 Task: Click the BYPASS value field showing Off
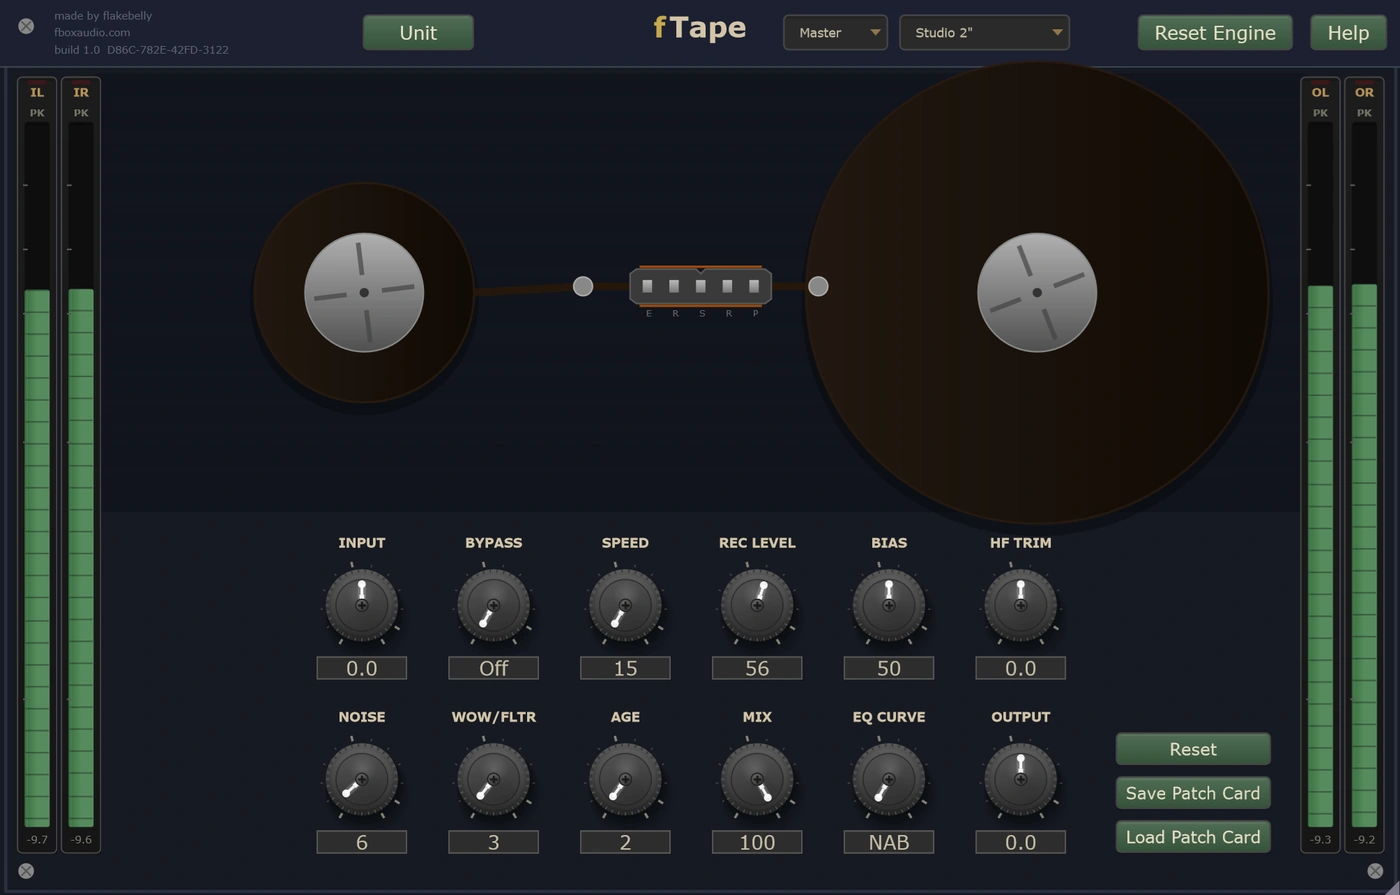[x=493, y=668]
